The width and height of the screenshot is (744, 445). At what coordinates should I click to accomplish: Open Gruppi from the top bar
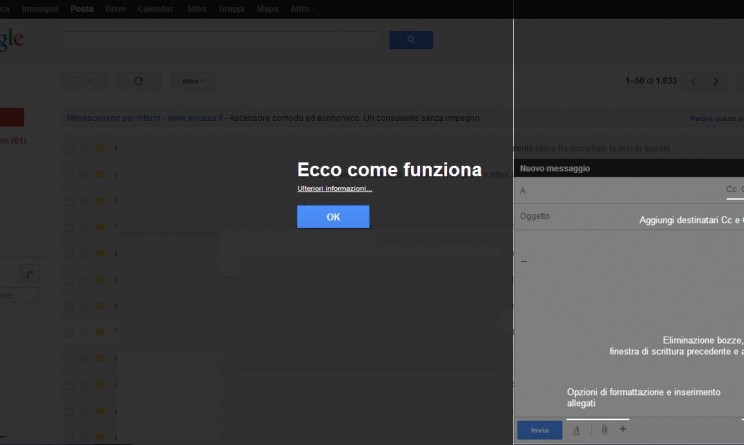(231, 9)
